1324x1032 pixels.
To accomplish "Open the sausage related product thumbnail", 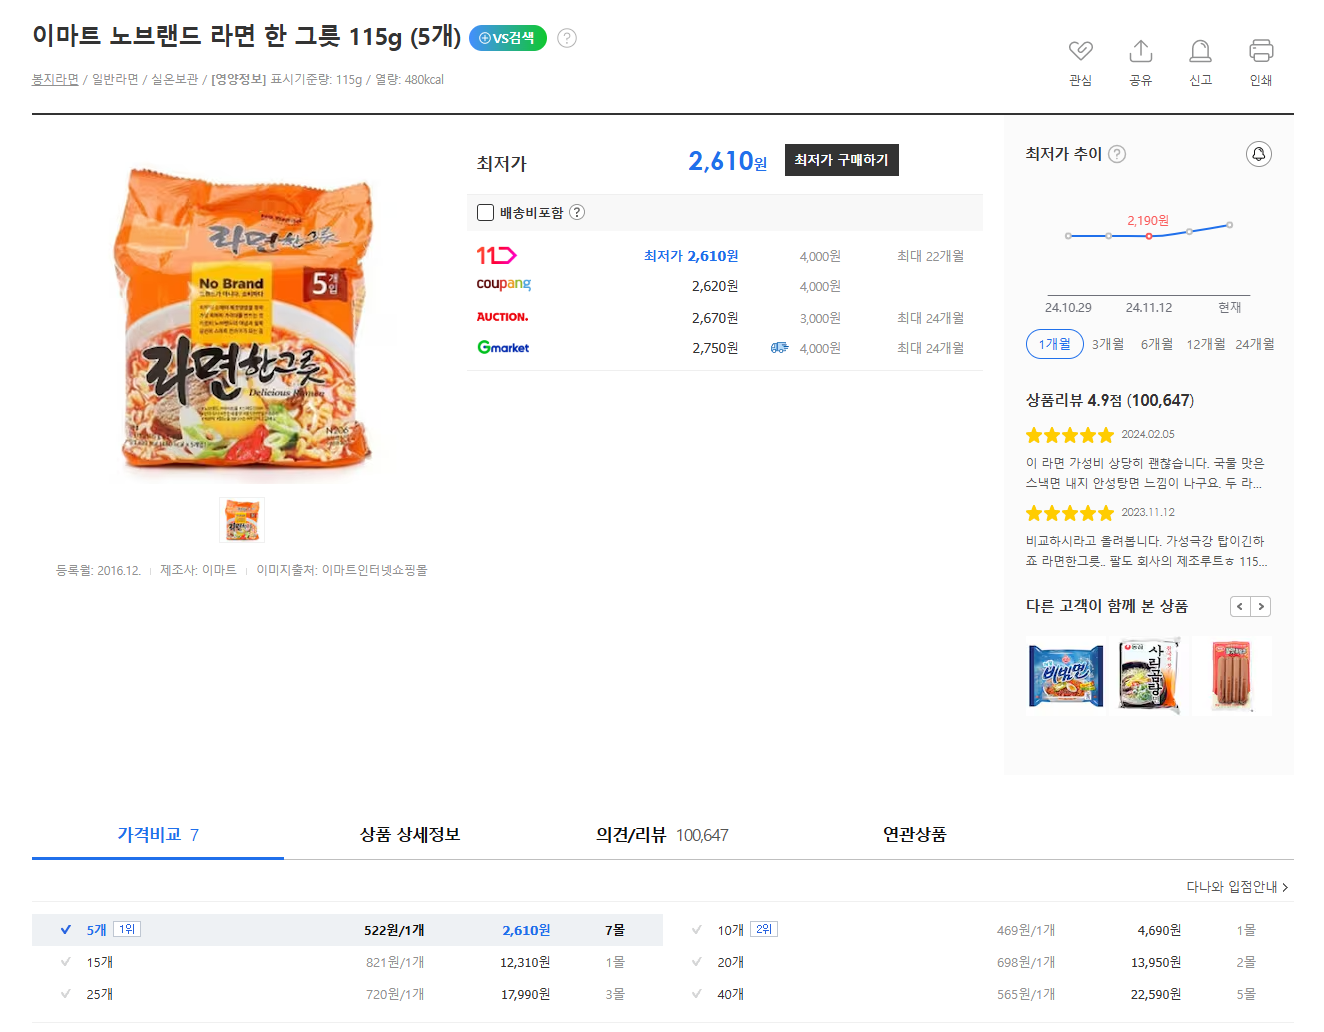I will click(x=1232, y=676).
